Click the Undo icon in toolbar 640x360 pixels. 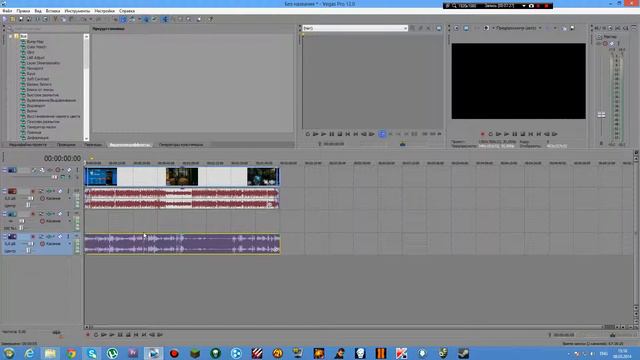(83, 19)
